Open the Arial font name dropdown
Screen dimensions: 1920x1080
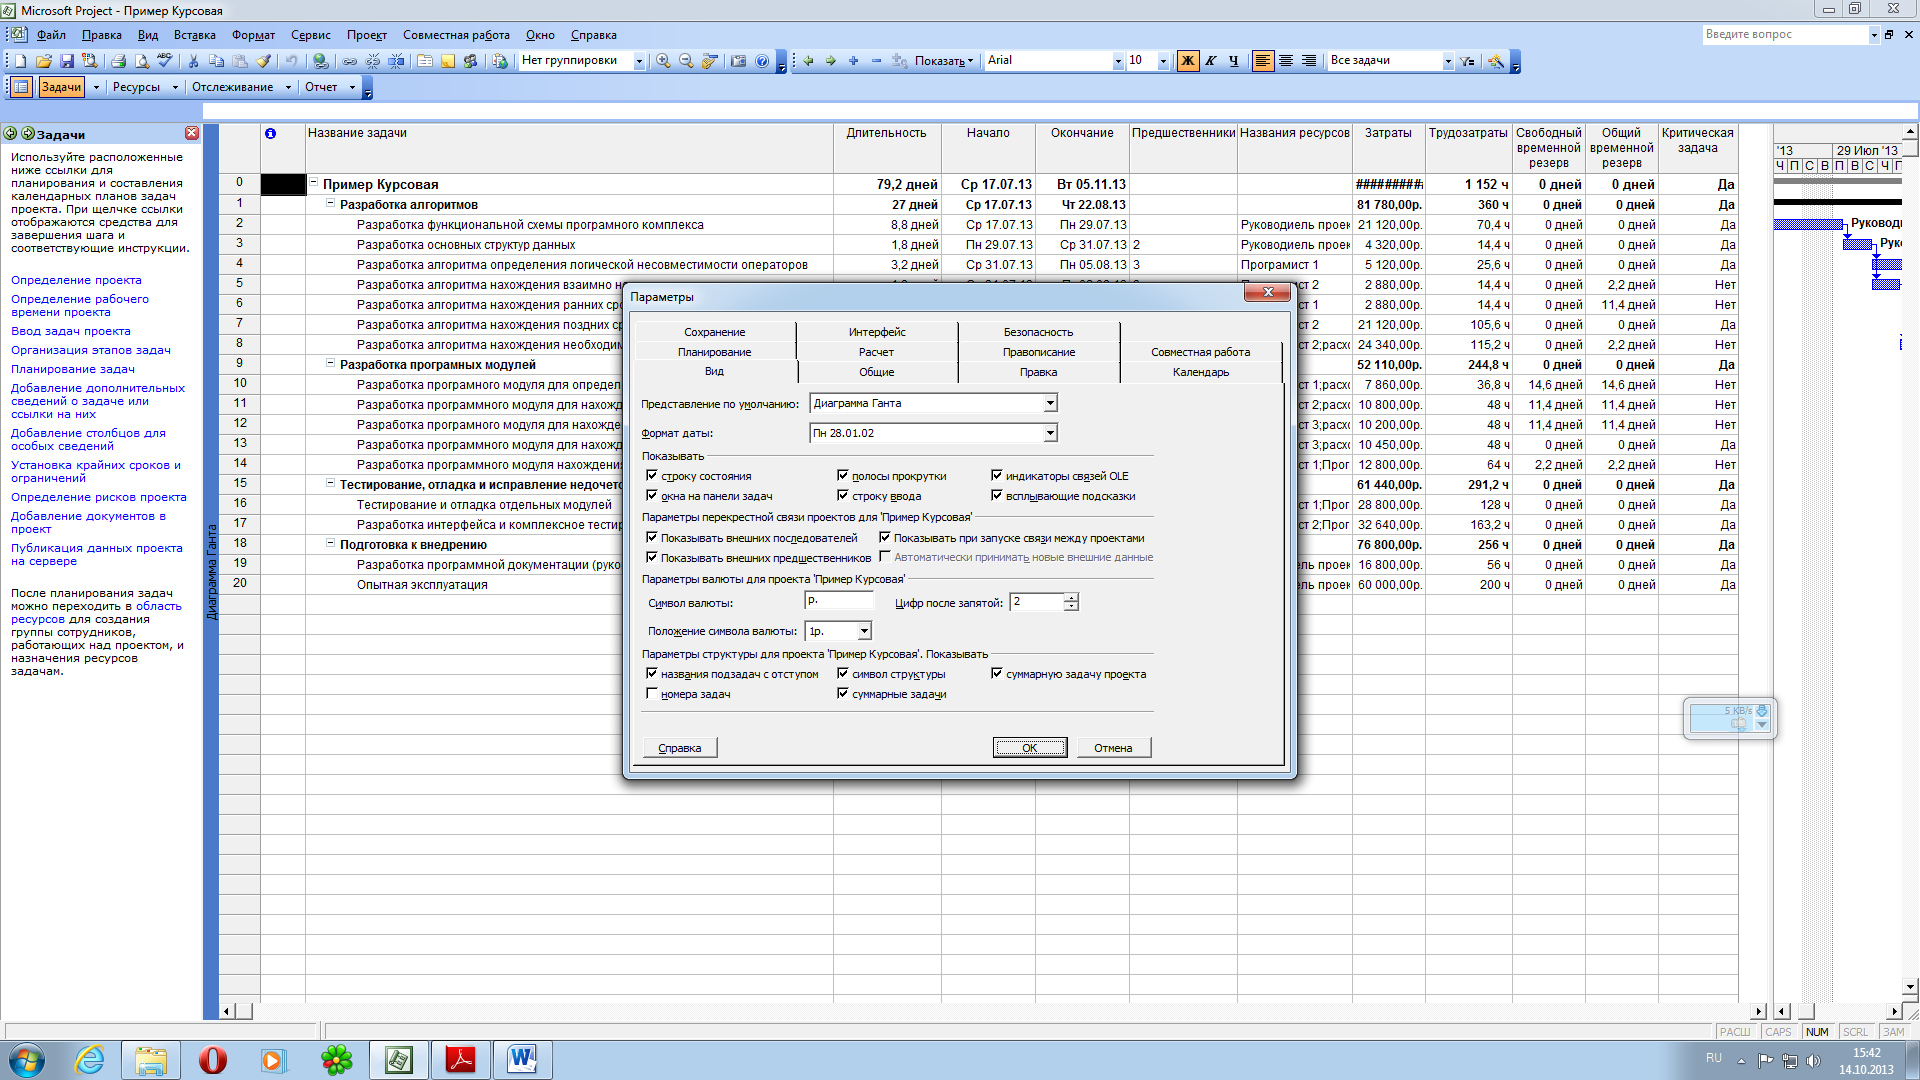pos(1118,61)
